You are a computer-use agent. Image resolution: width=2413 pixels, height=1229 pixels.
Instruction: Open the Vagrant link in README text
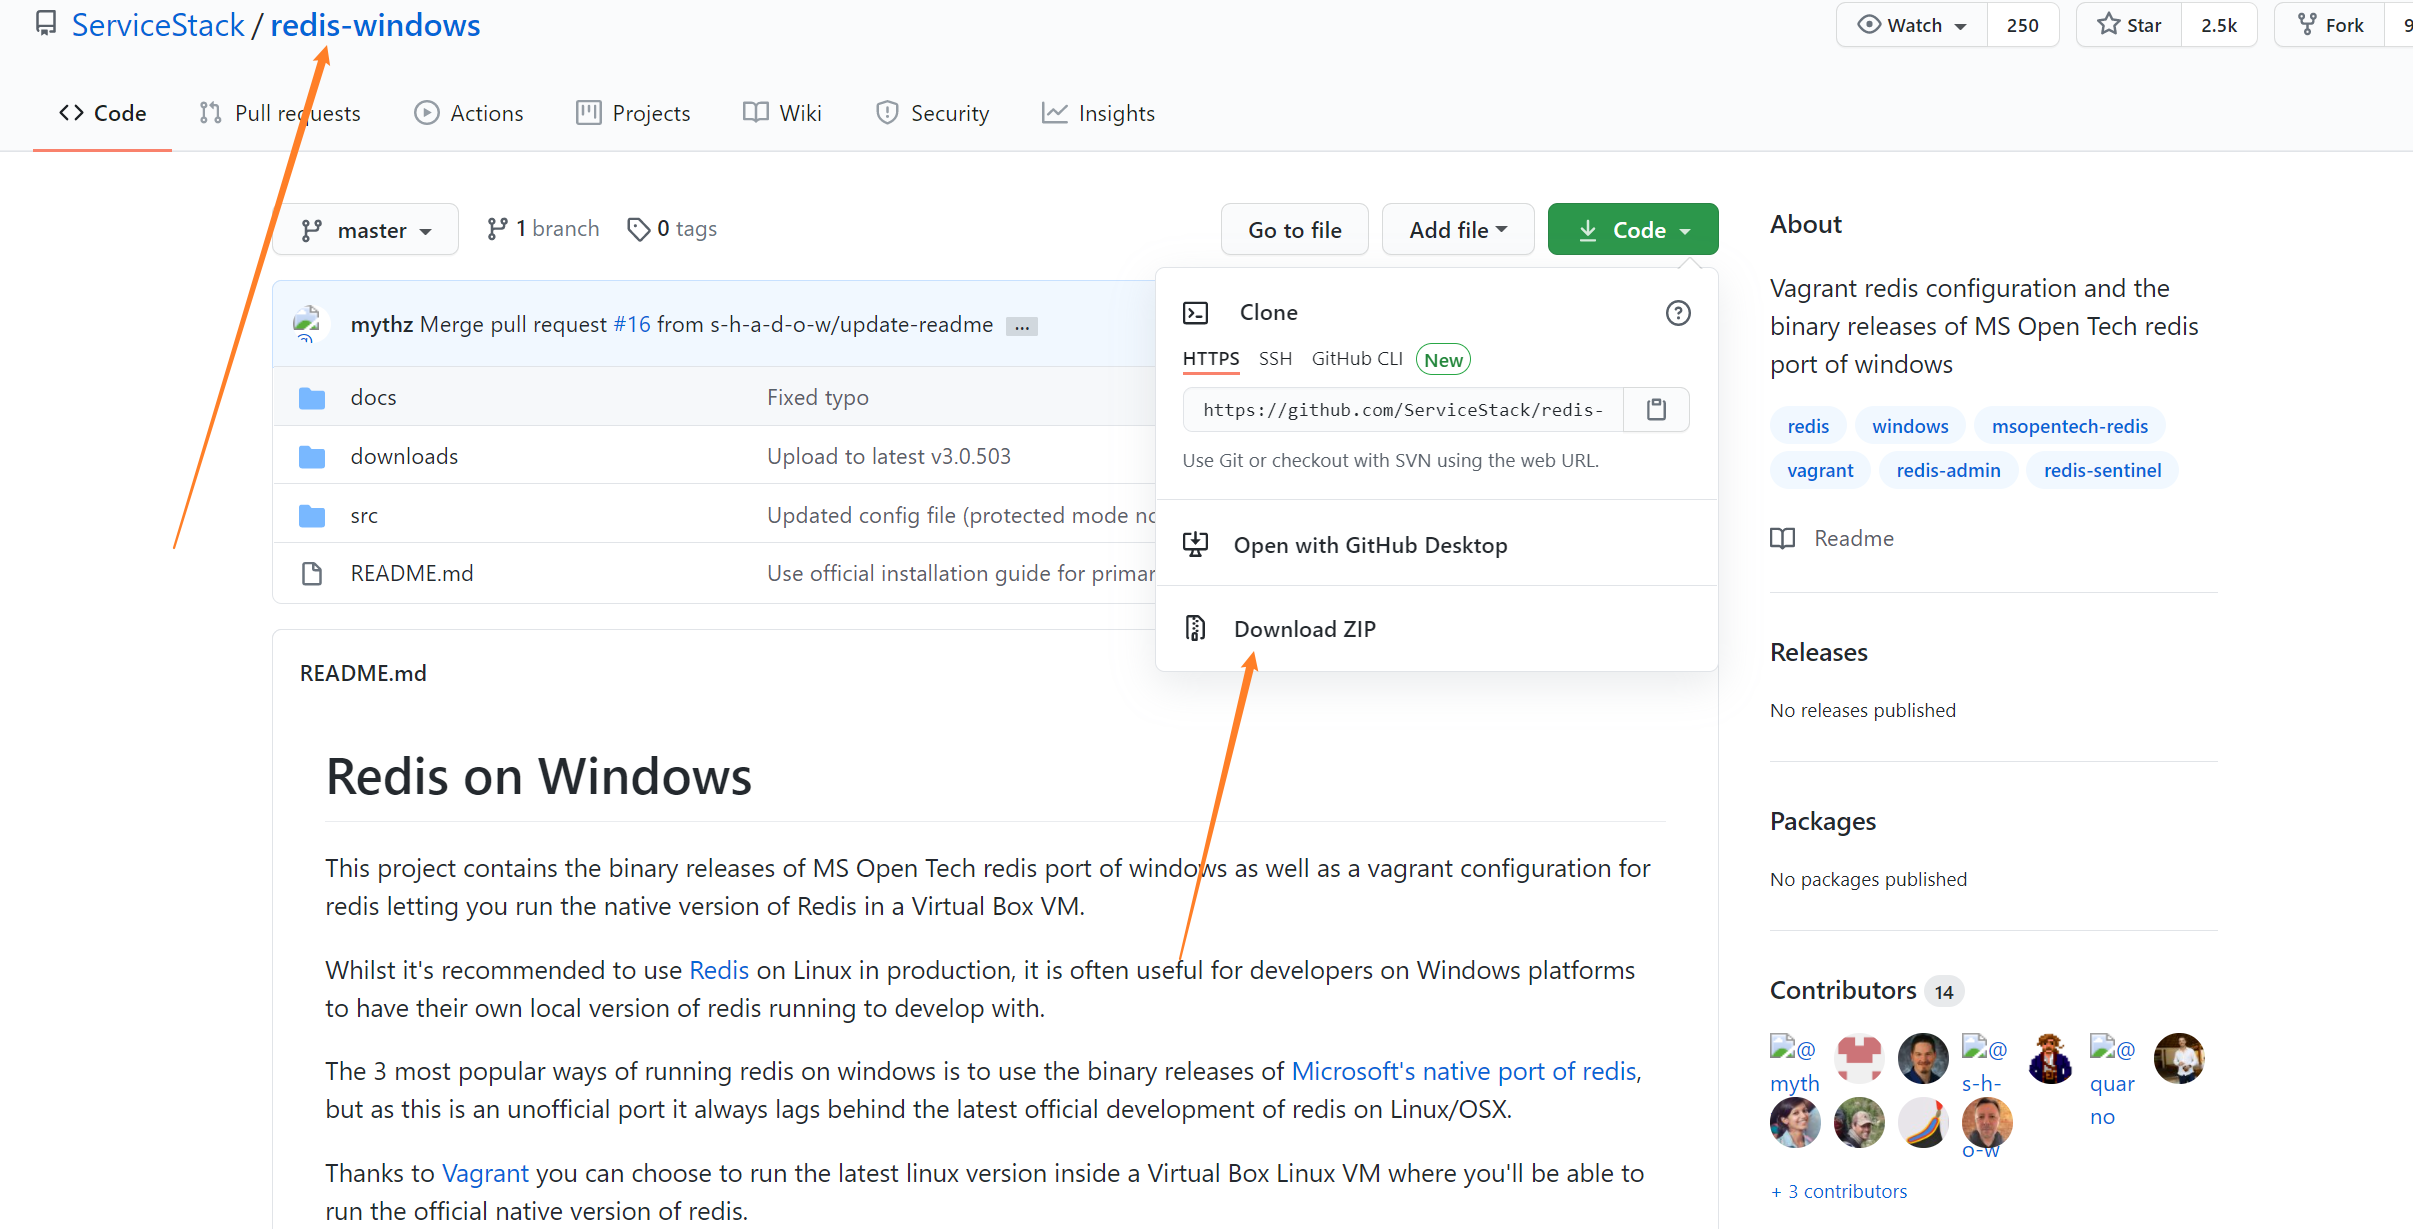point(484,1173)
